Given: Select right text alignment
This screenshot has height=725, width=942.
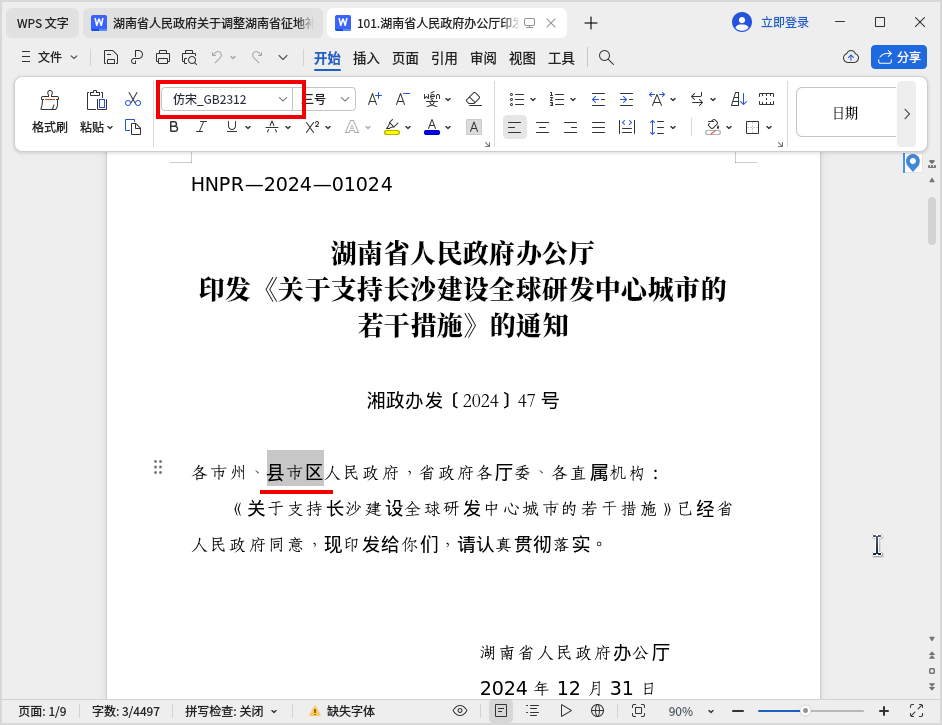Looking at the screenshot, I should [570, 127].
